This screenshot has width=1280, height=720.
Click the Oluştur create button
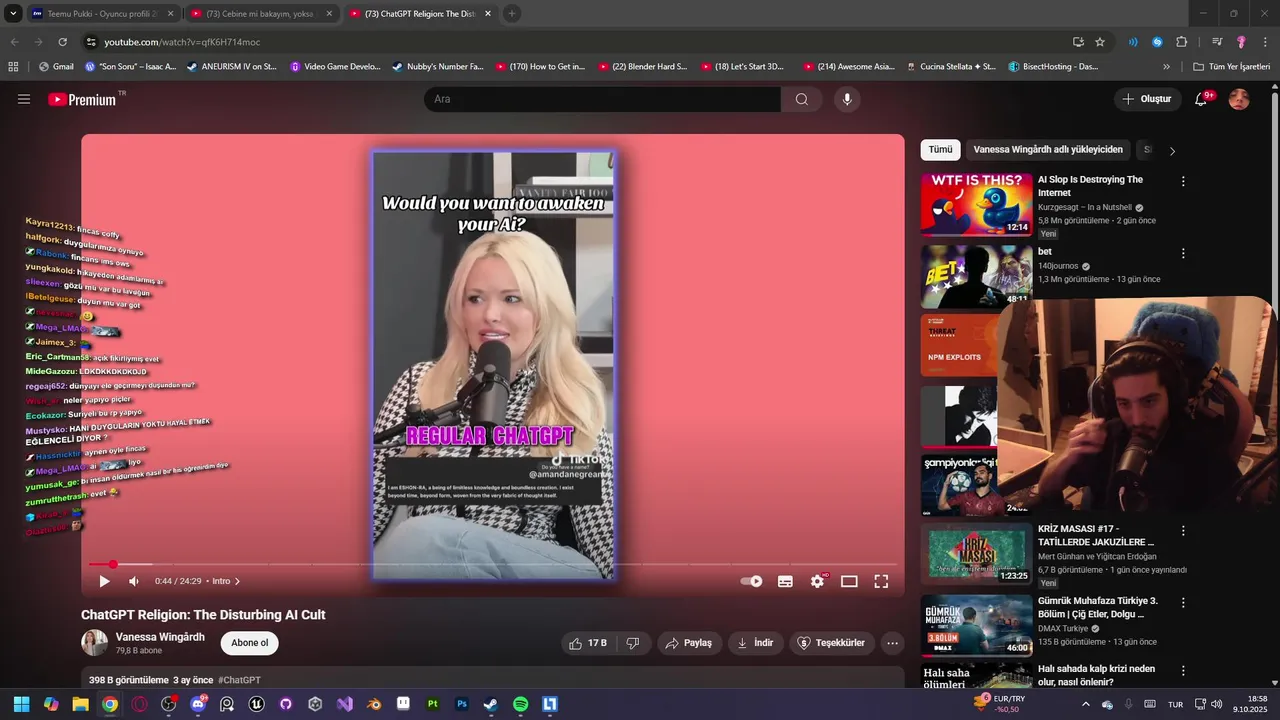(1147, 99)
